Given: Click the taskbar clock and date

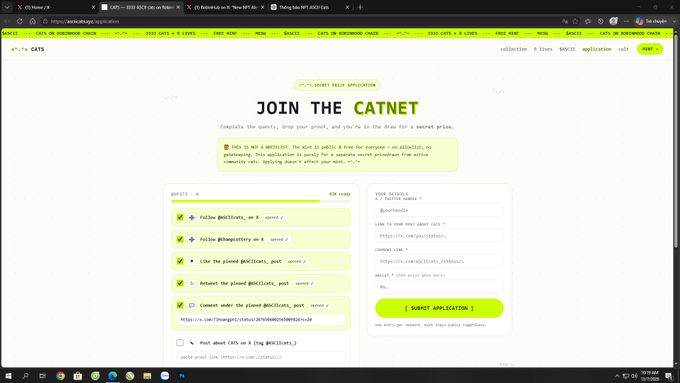Looking at the screenshot, I should [650, 376].
